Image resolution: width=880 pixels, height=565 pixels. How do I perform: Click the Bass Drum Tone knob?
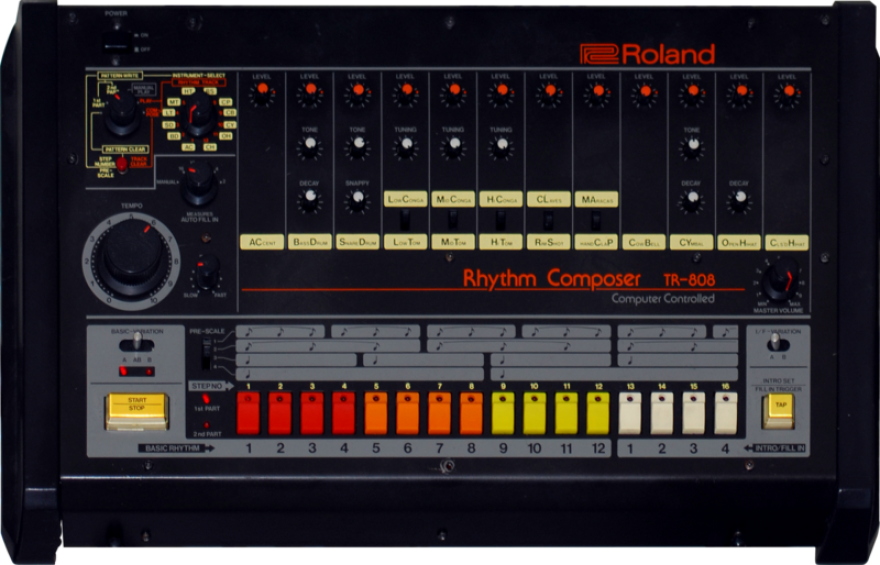tap(309, 147)
